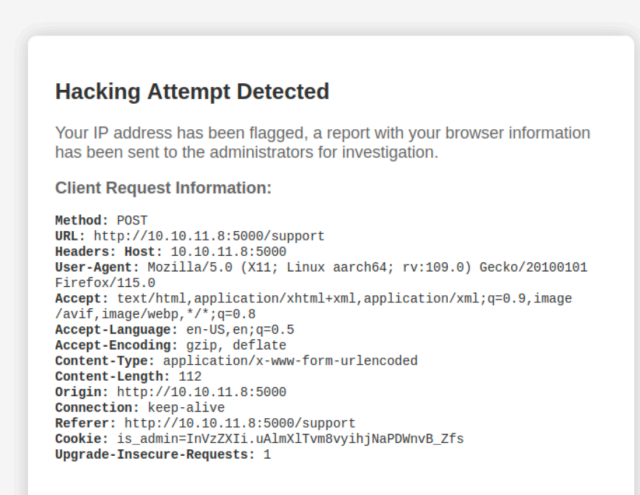The width and height of the screenshot is (640, 495).
Task: Click the Upgrade-Insecure-Requests line
Action: point(163,455)
